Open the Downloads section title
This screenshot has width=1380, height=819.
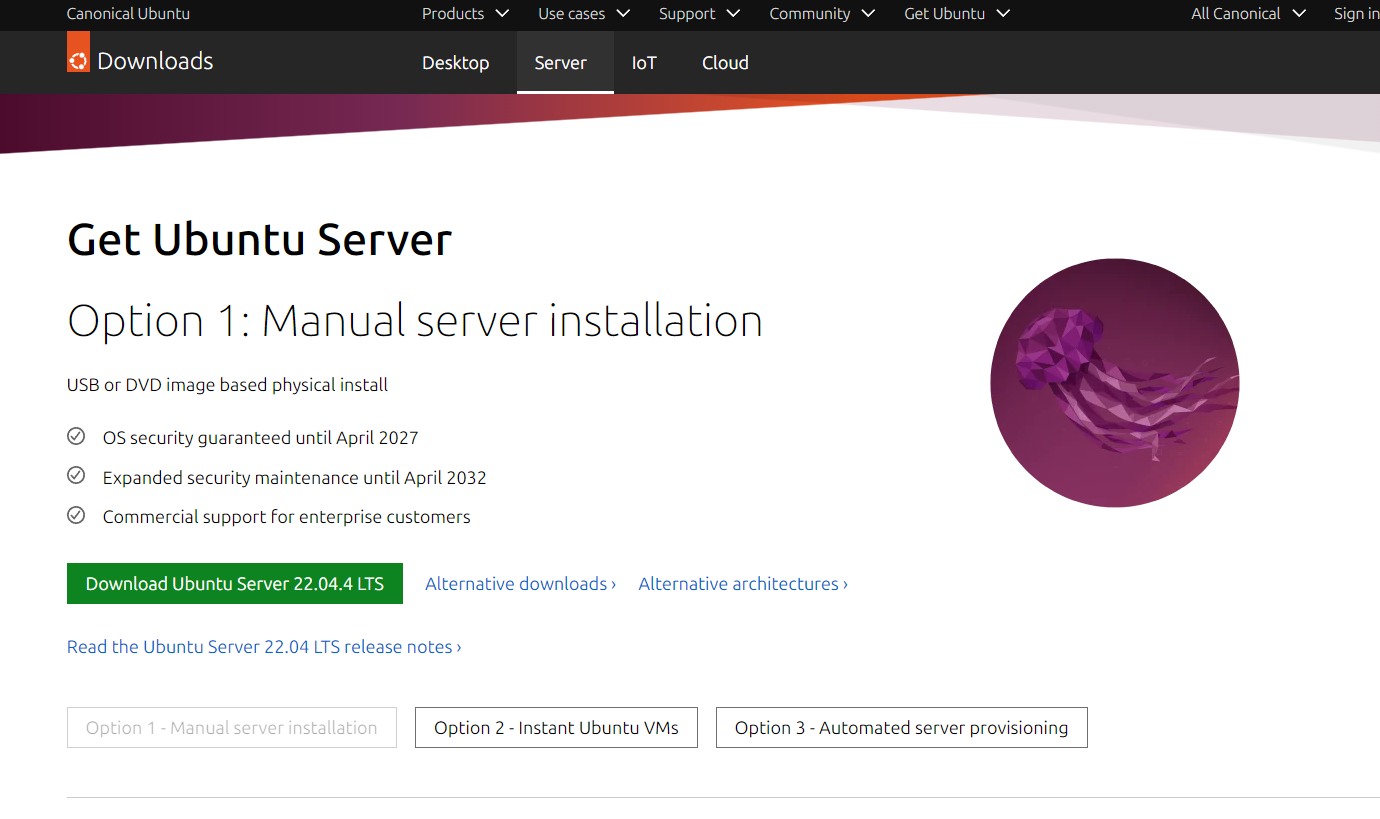pos(155,61)
